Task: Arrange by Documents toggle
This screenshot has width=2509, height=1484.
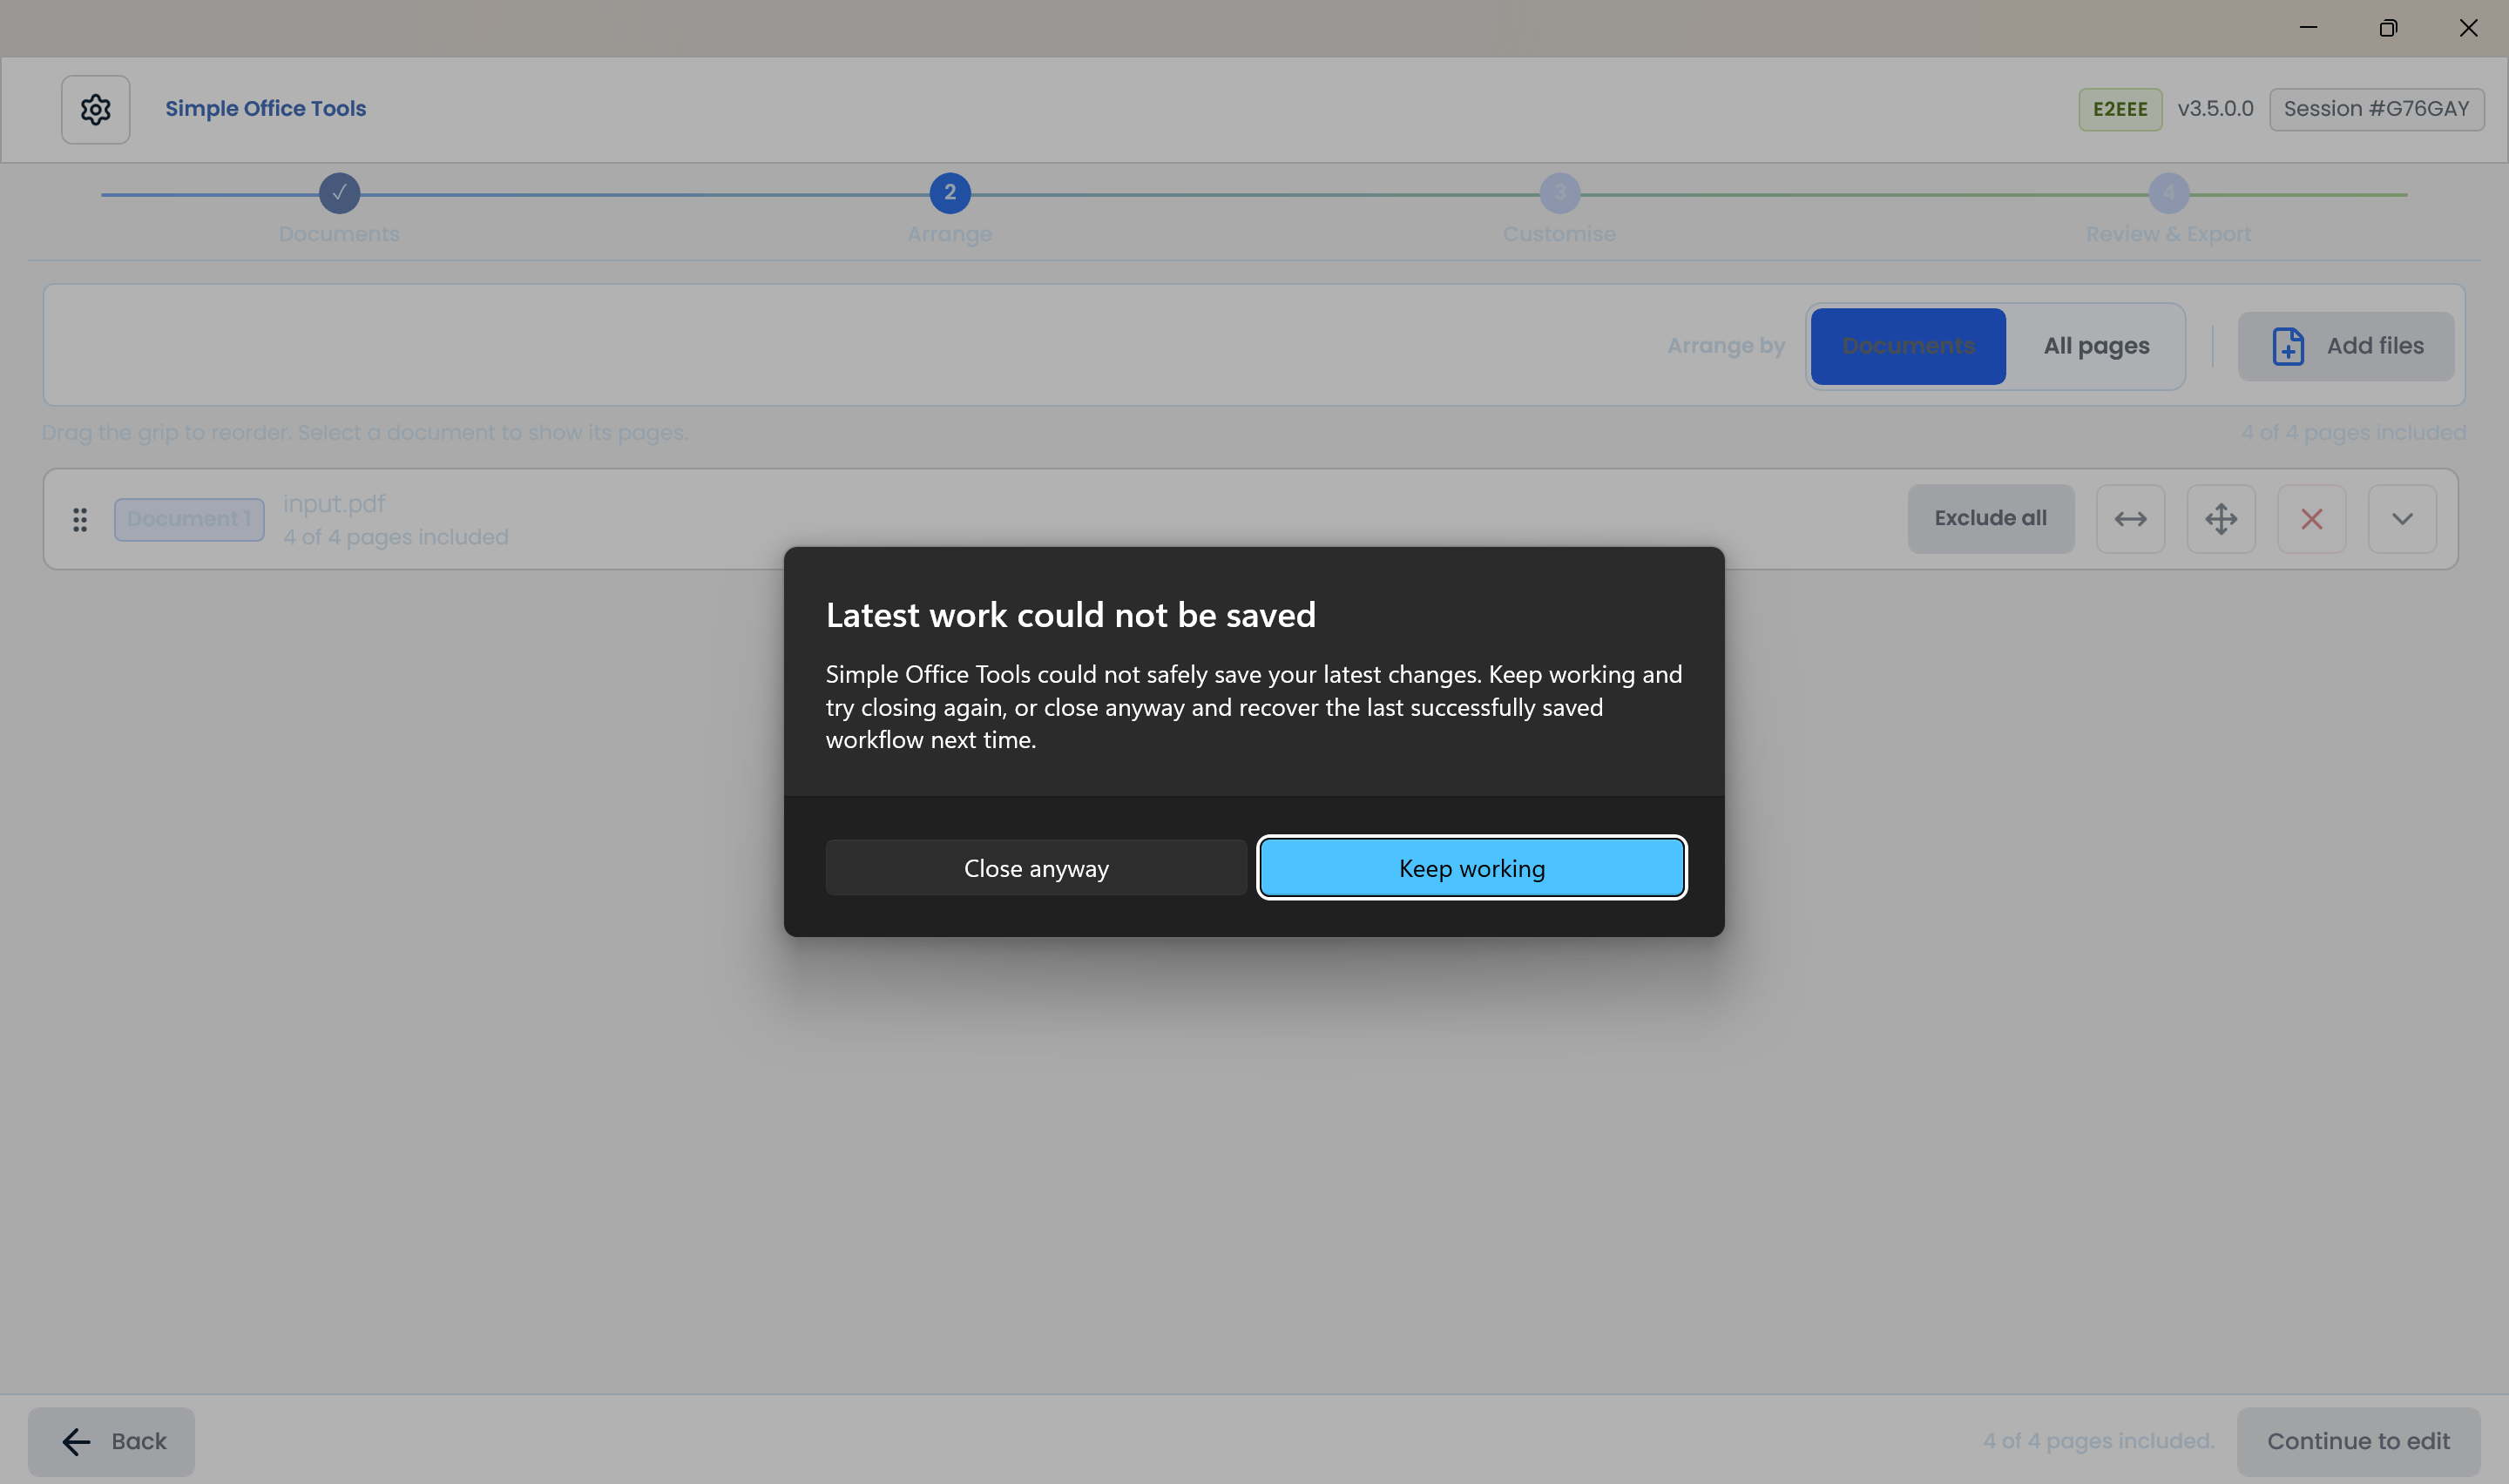Action: pos(1908,346)
